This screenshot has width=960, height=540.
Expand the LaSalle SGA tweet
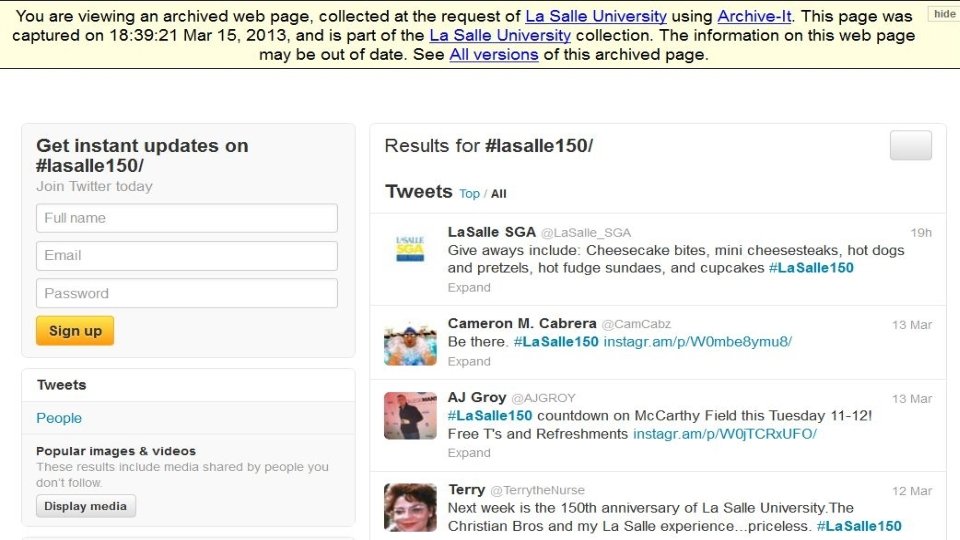469,287
